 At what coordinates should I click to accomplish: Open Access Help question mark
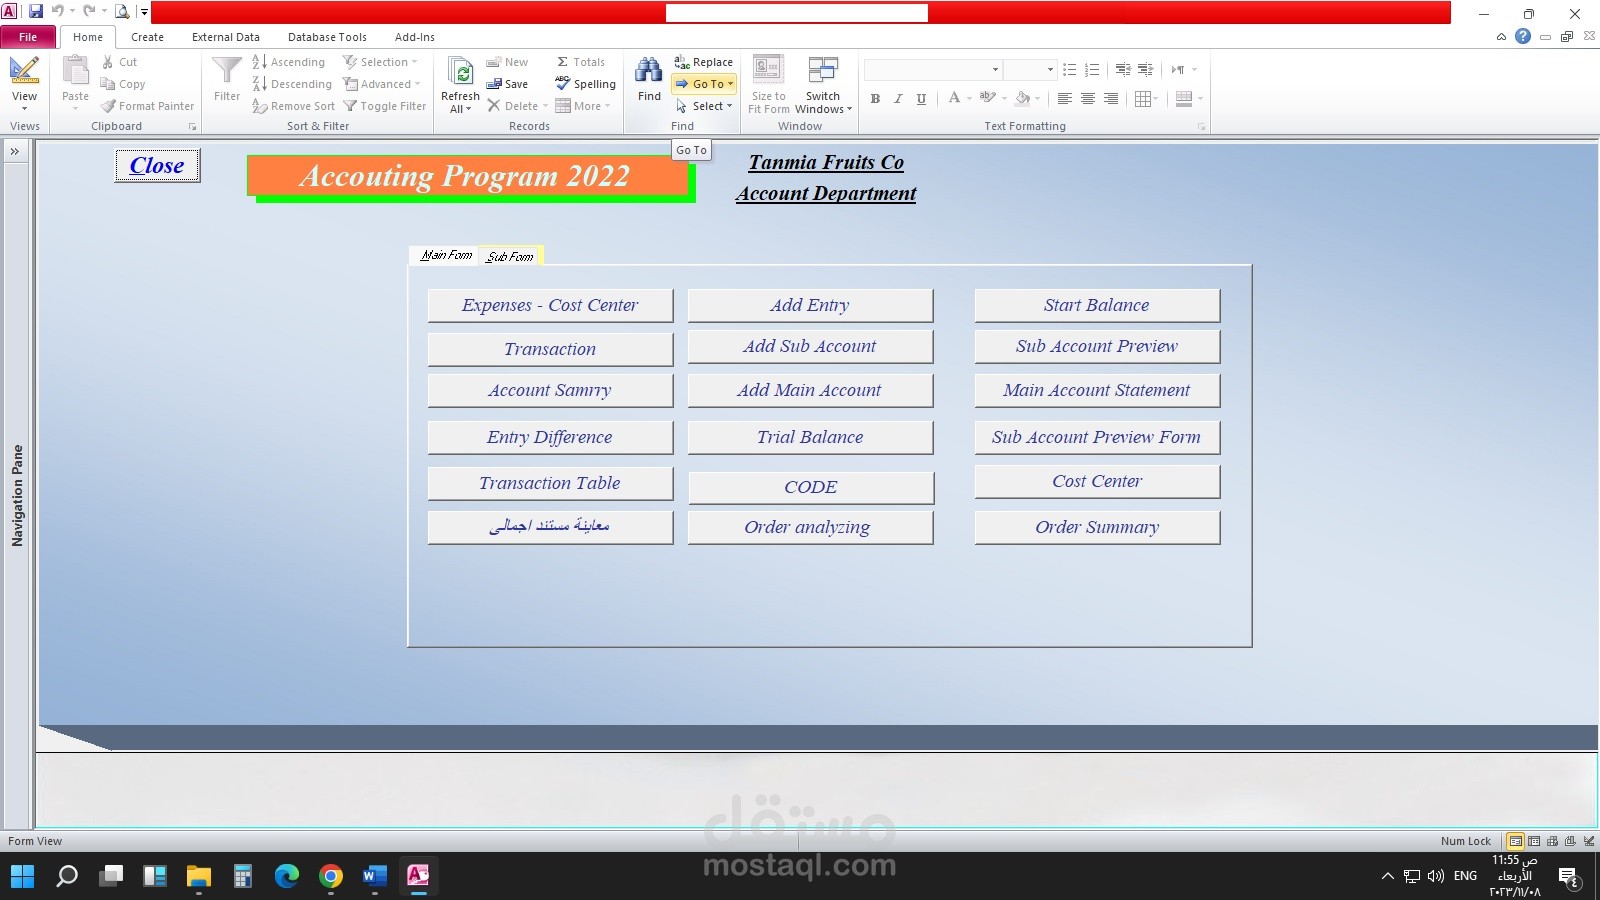(x=1523, y=37)
